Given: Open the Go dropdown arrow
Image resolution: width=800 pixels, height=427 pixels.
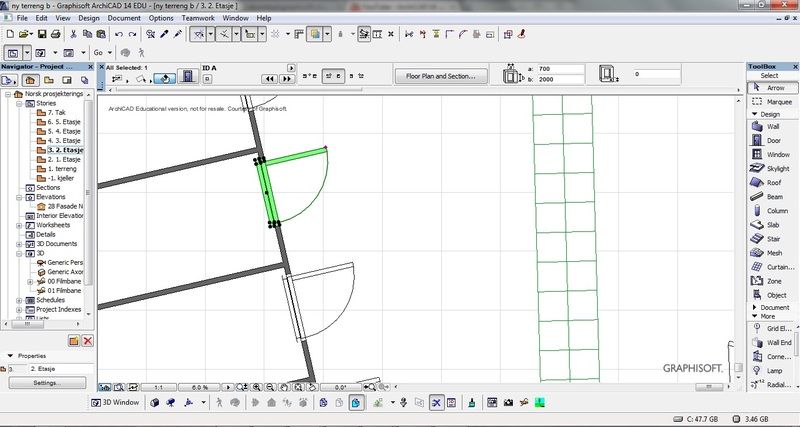Looking at the screenshot, I should 110,53.
